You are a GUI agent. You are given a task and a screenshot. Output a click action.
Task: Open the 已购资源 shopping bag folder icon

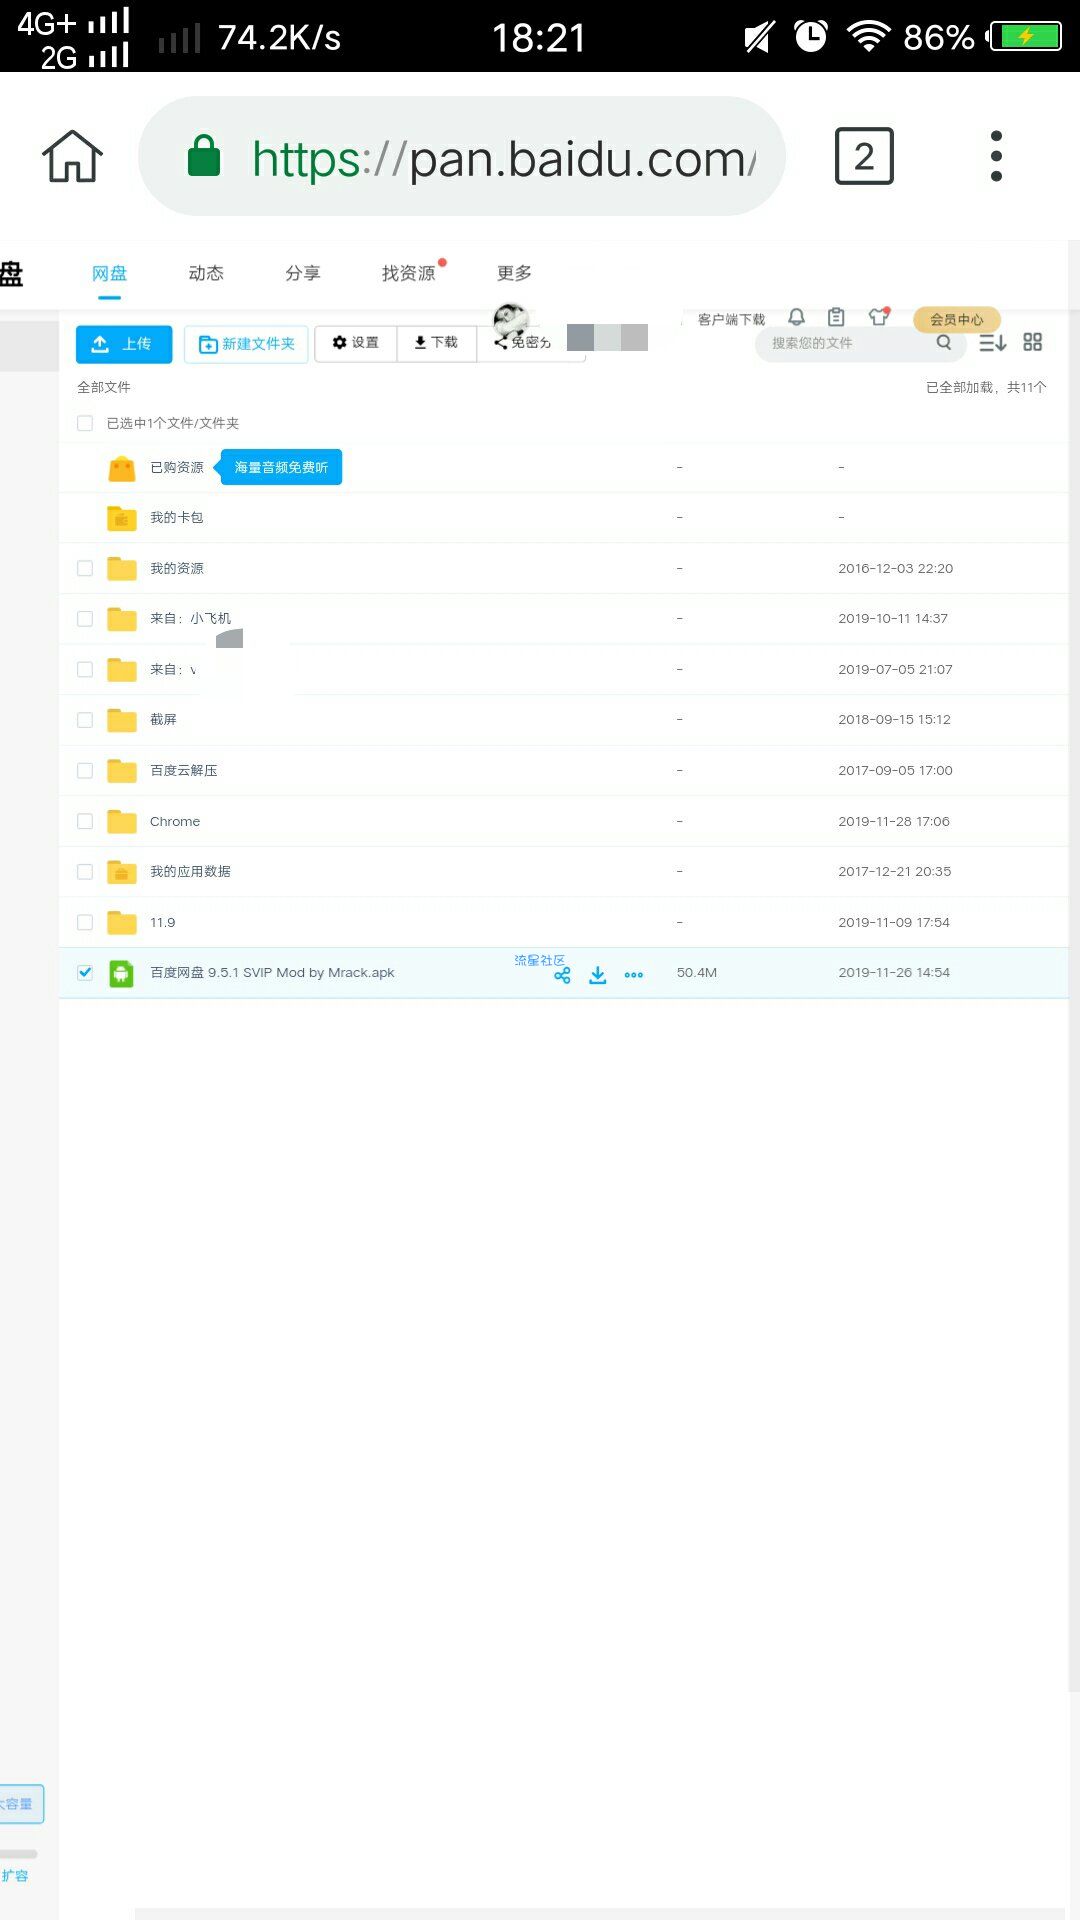[122, 468]
